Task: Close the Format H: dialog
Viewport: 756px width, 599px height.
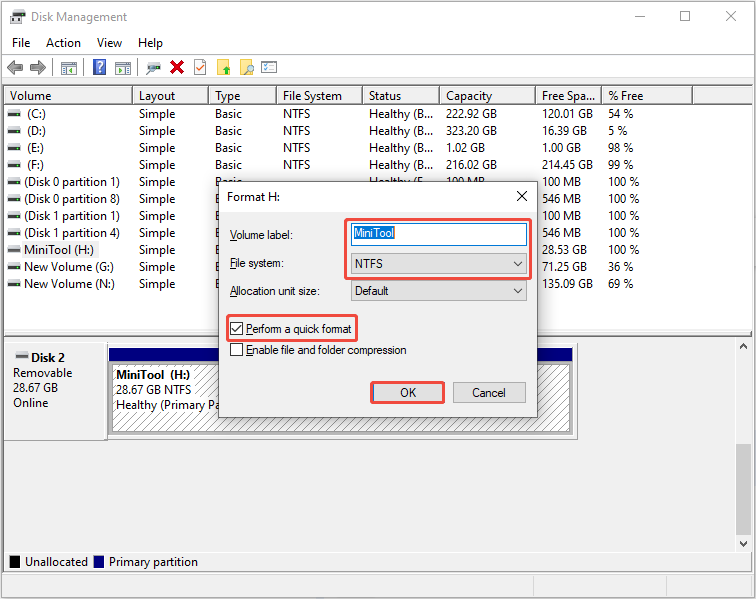Action: coord(522,196)
